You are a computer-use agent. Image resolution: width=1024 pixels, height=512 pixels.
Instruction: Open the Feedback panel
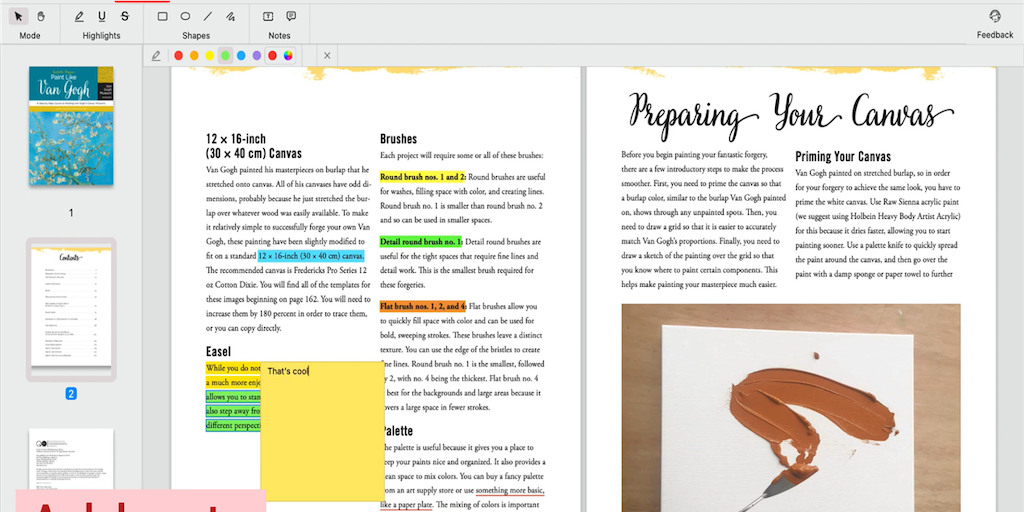point(995,24)
